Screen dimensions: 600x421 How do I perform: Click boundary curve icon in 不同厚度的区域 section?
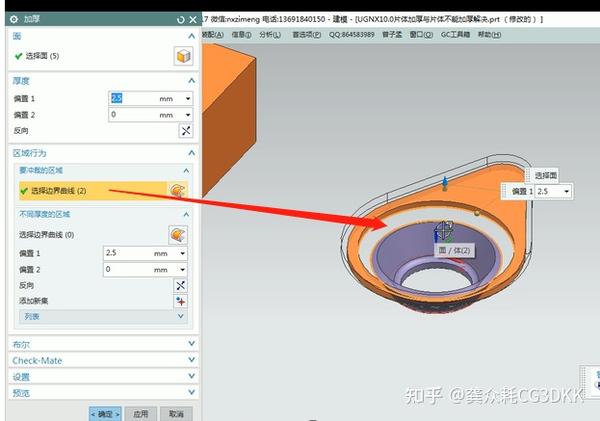pyautogui.click(x=178, y=235)
